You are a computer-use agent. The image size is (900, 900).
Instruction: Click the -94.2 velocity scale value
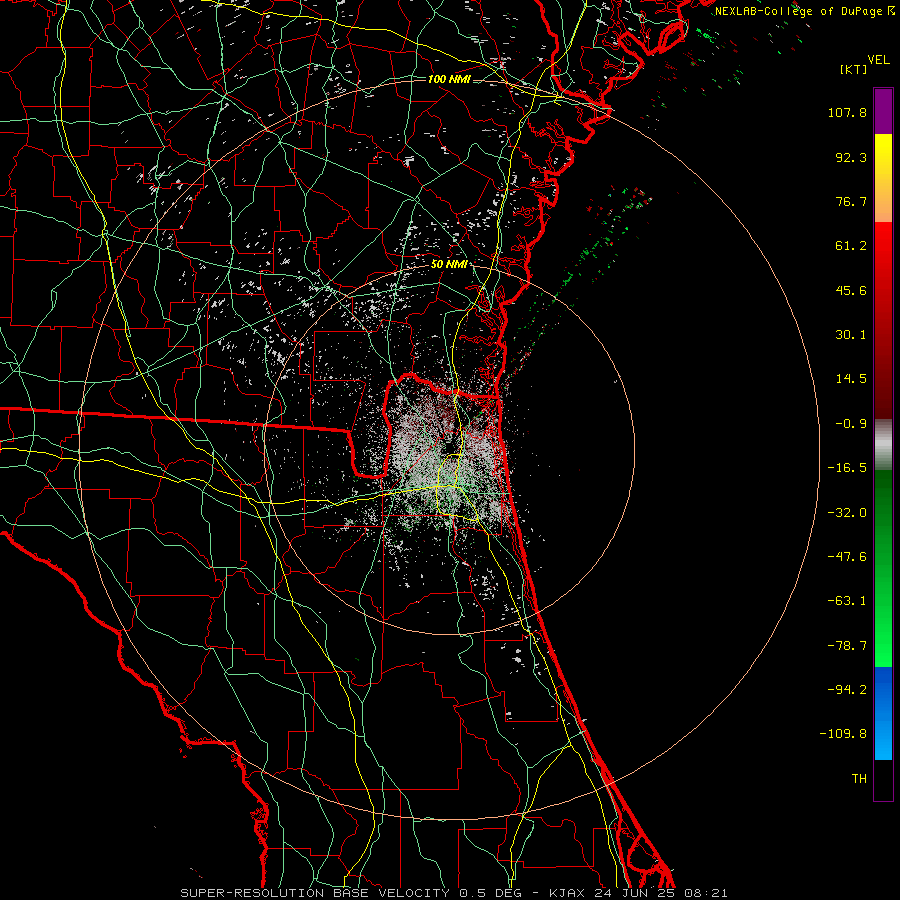(x=847, y=689)
